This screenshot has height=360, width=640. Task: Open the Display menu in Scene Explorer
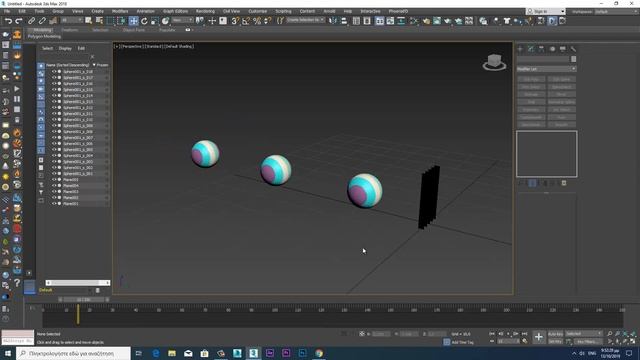pyautogui.click(x=65, y=48)
